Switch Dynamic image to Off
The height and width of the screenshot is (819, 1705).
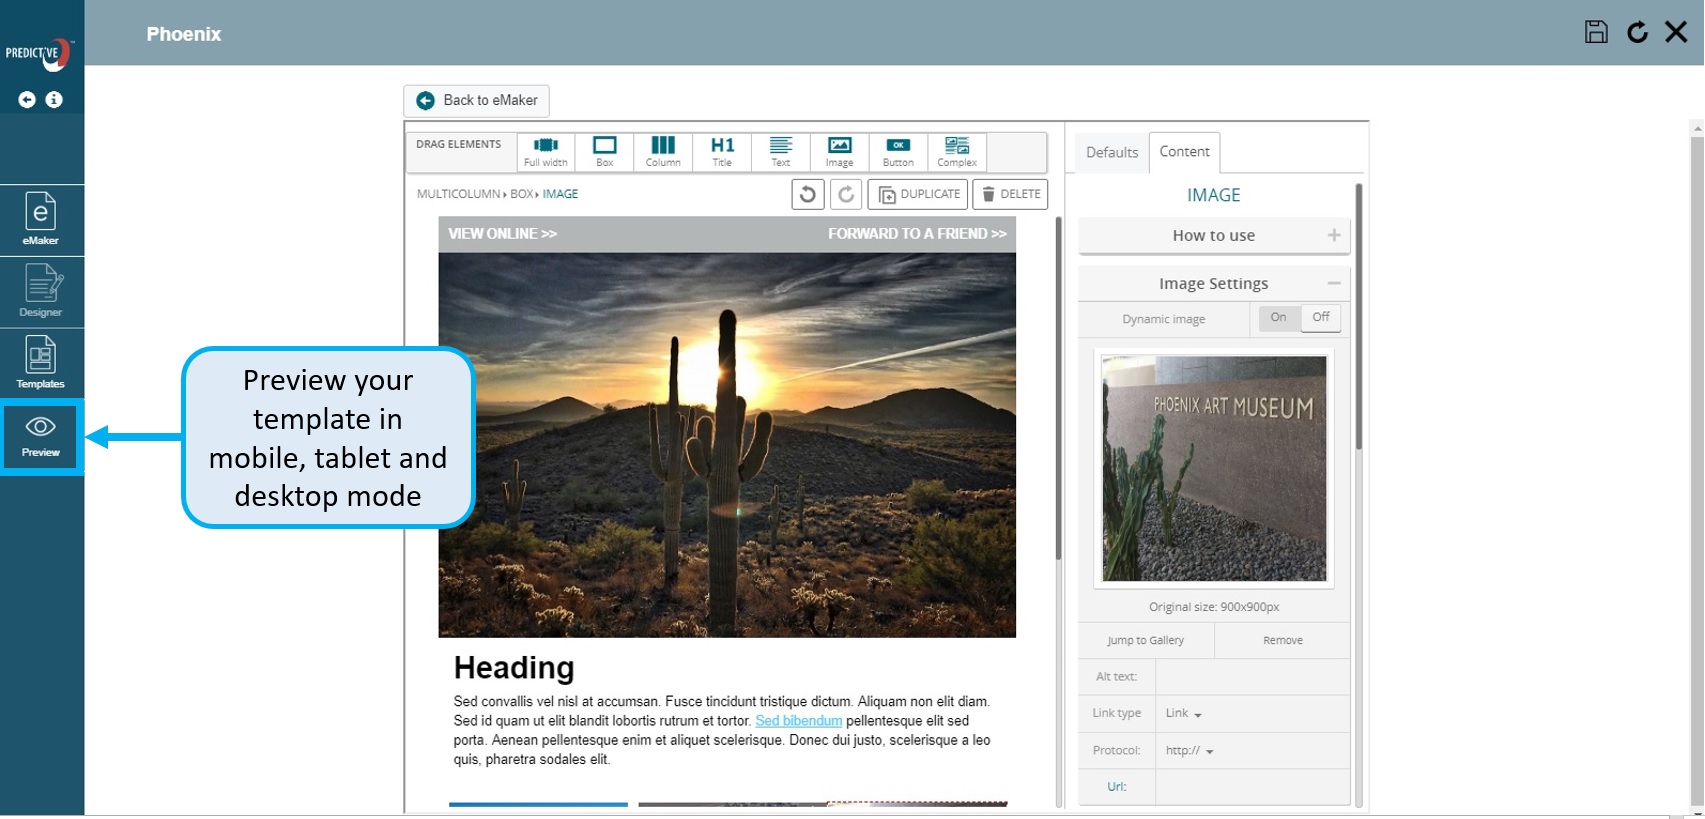pos(1320,318)
